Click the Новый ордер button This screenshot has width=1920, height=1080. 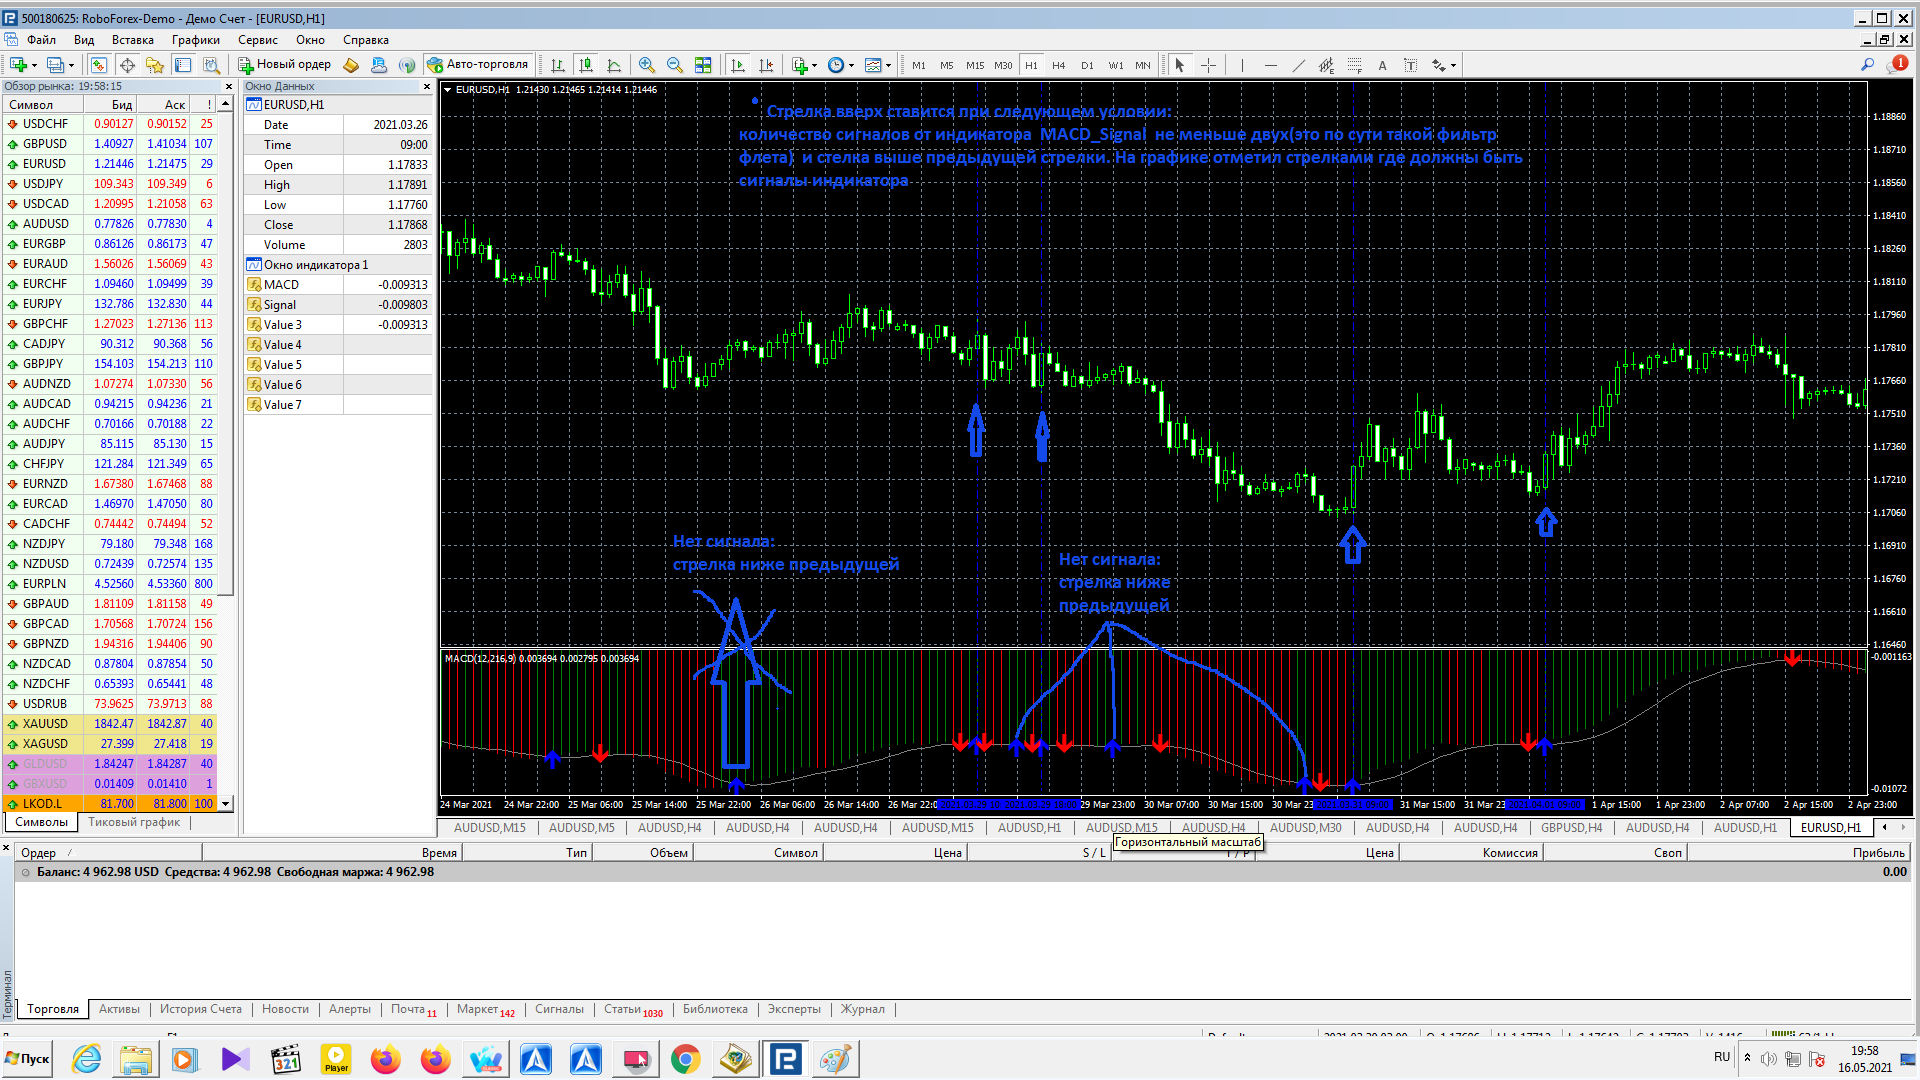[284, 65]
